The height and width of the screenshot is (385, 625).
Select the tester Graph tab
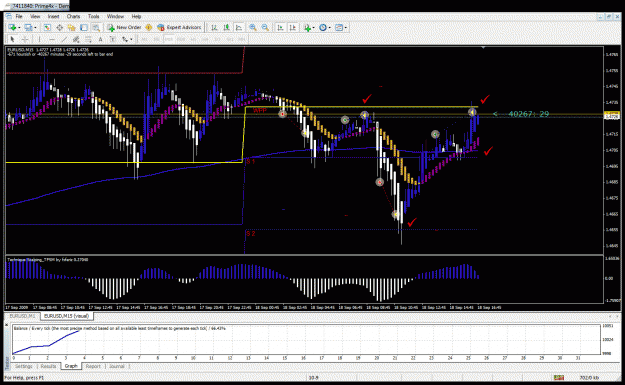pyautogui.click(x=71, y=366)
